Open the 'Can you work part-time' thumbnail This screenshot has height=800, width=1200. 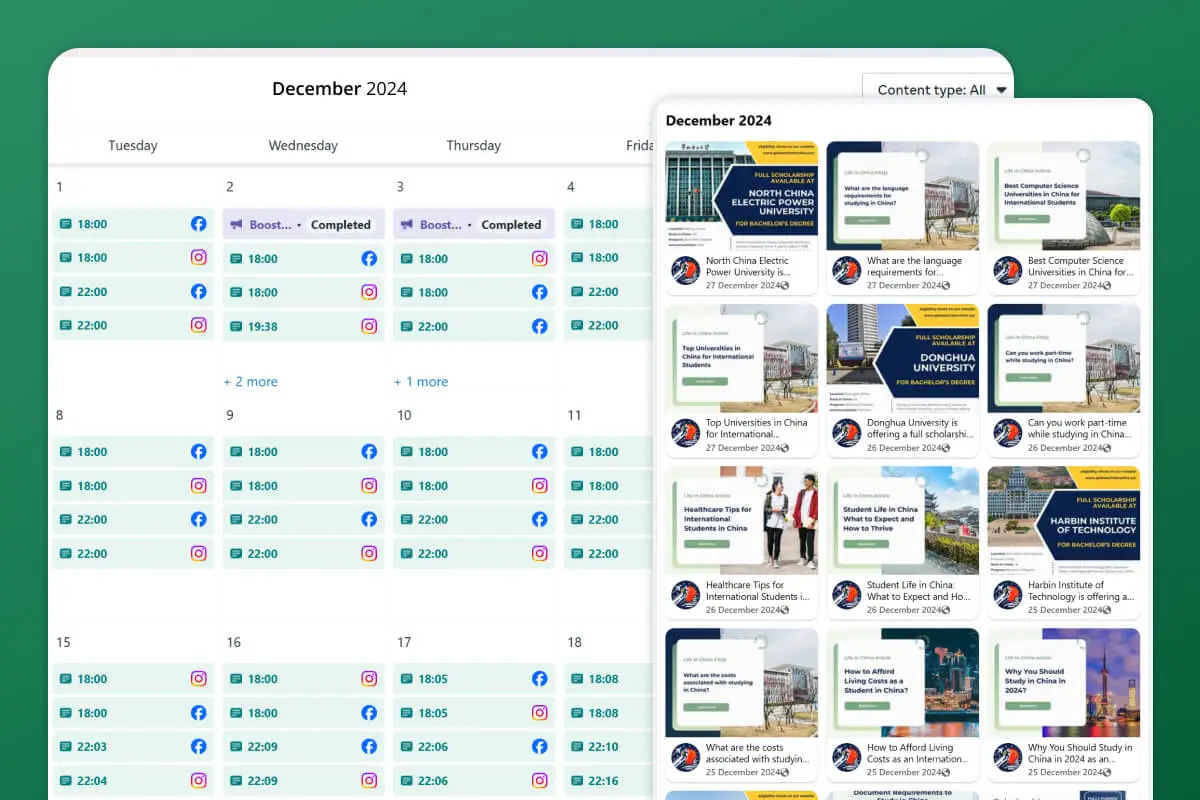pyautogui.click(x=1064, y=358)
